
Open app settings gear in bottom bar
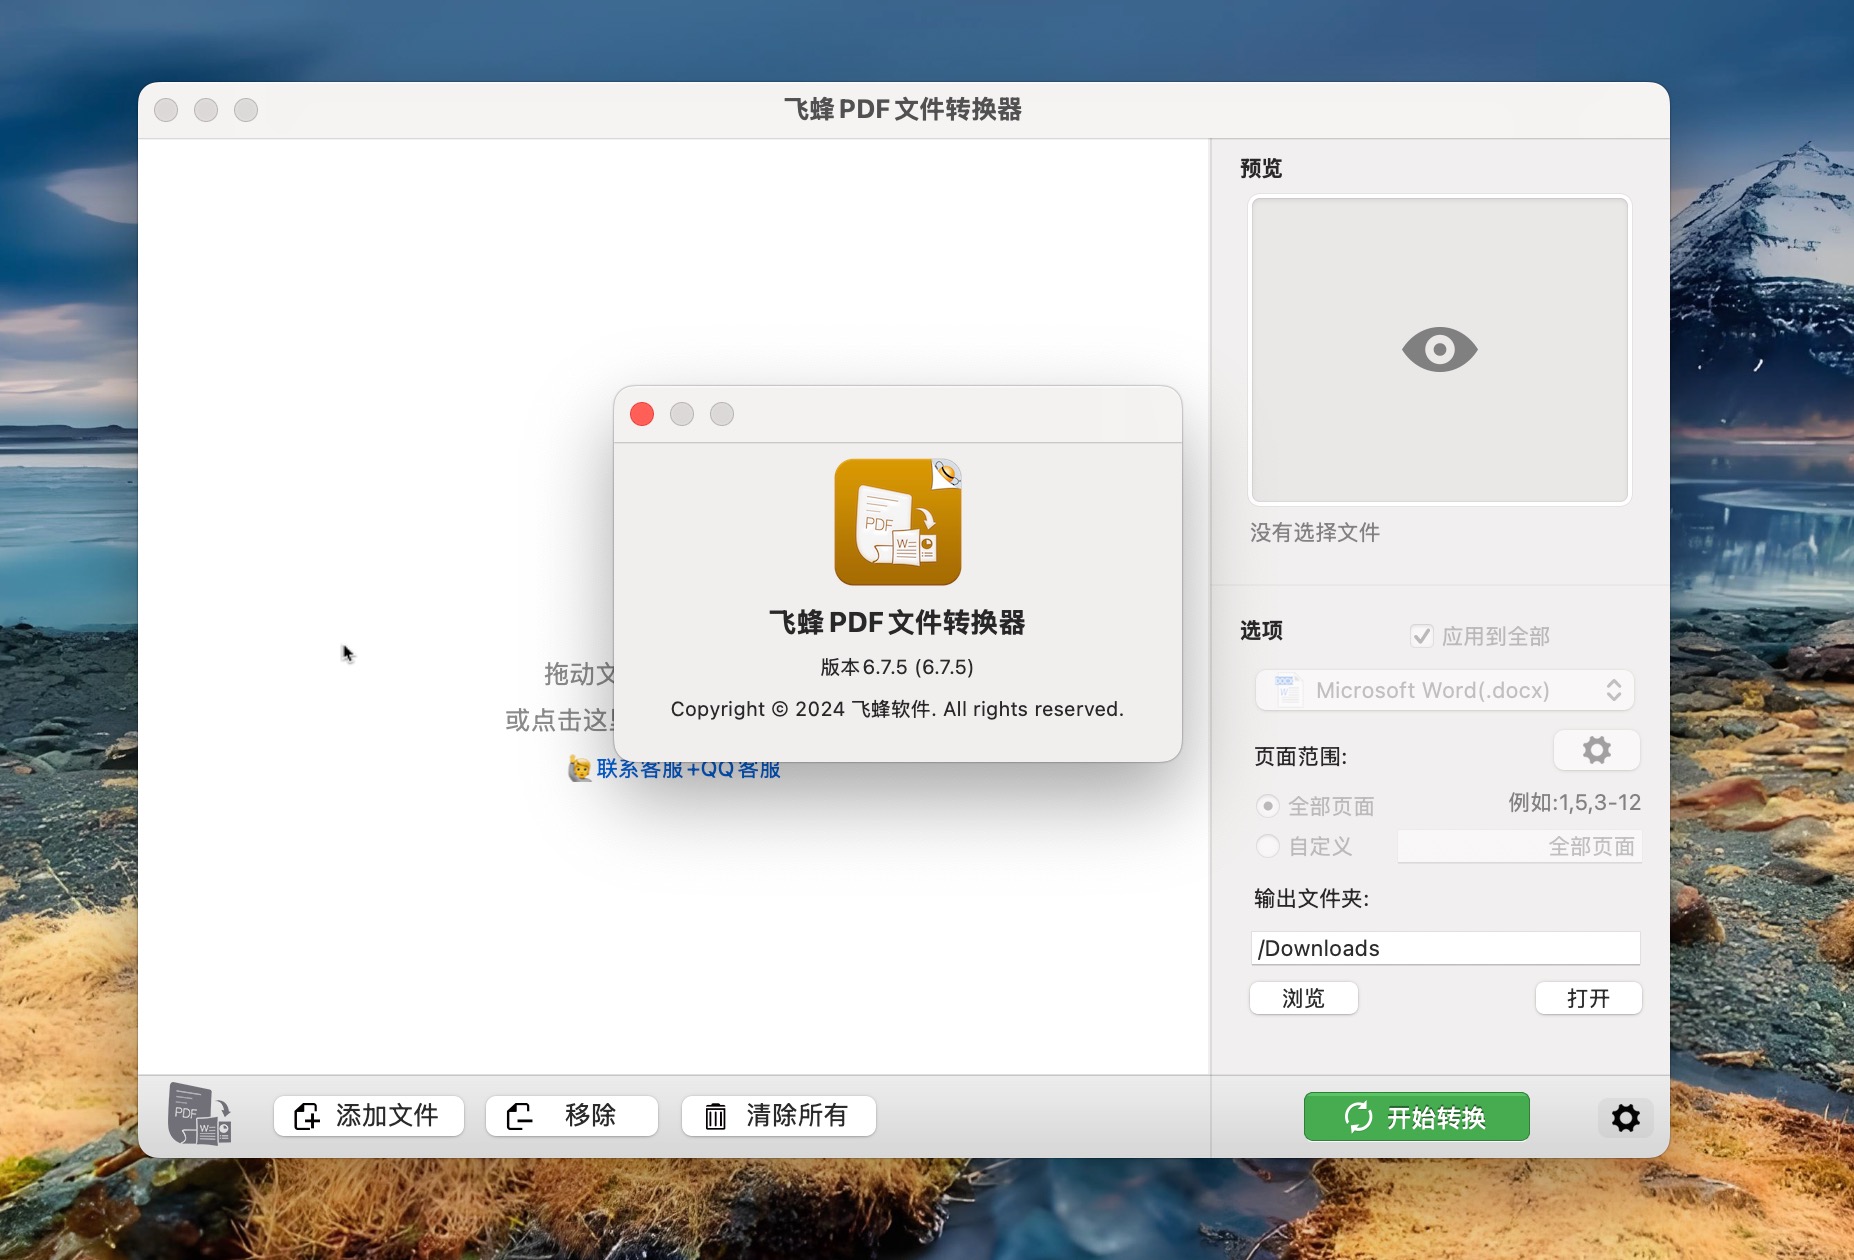click(x=1626, y=1117)
